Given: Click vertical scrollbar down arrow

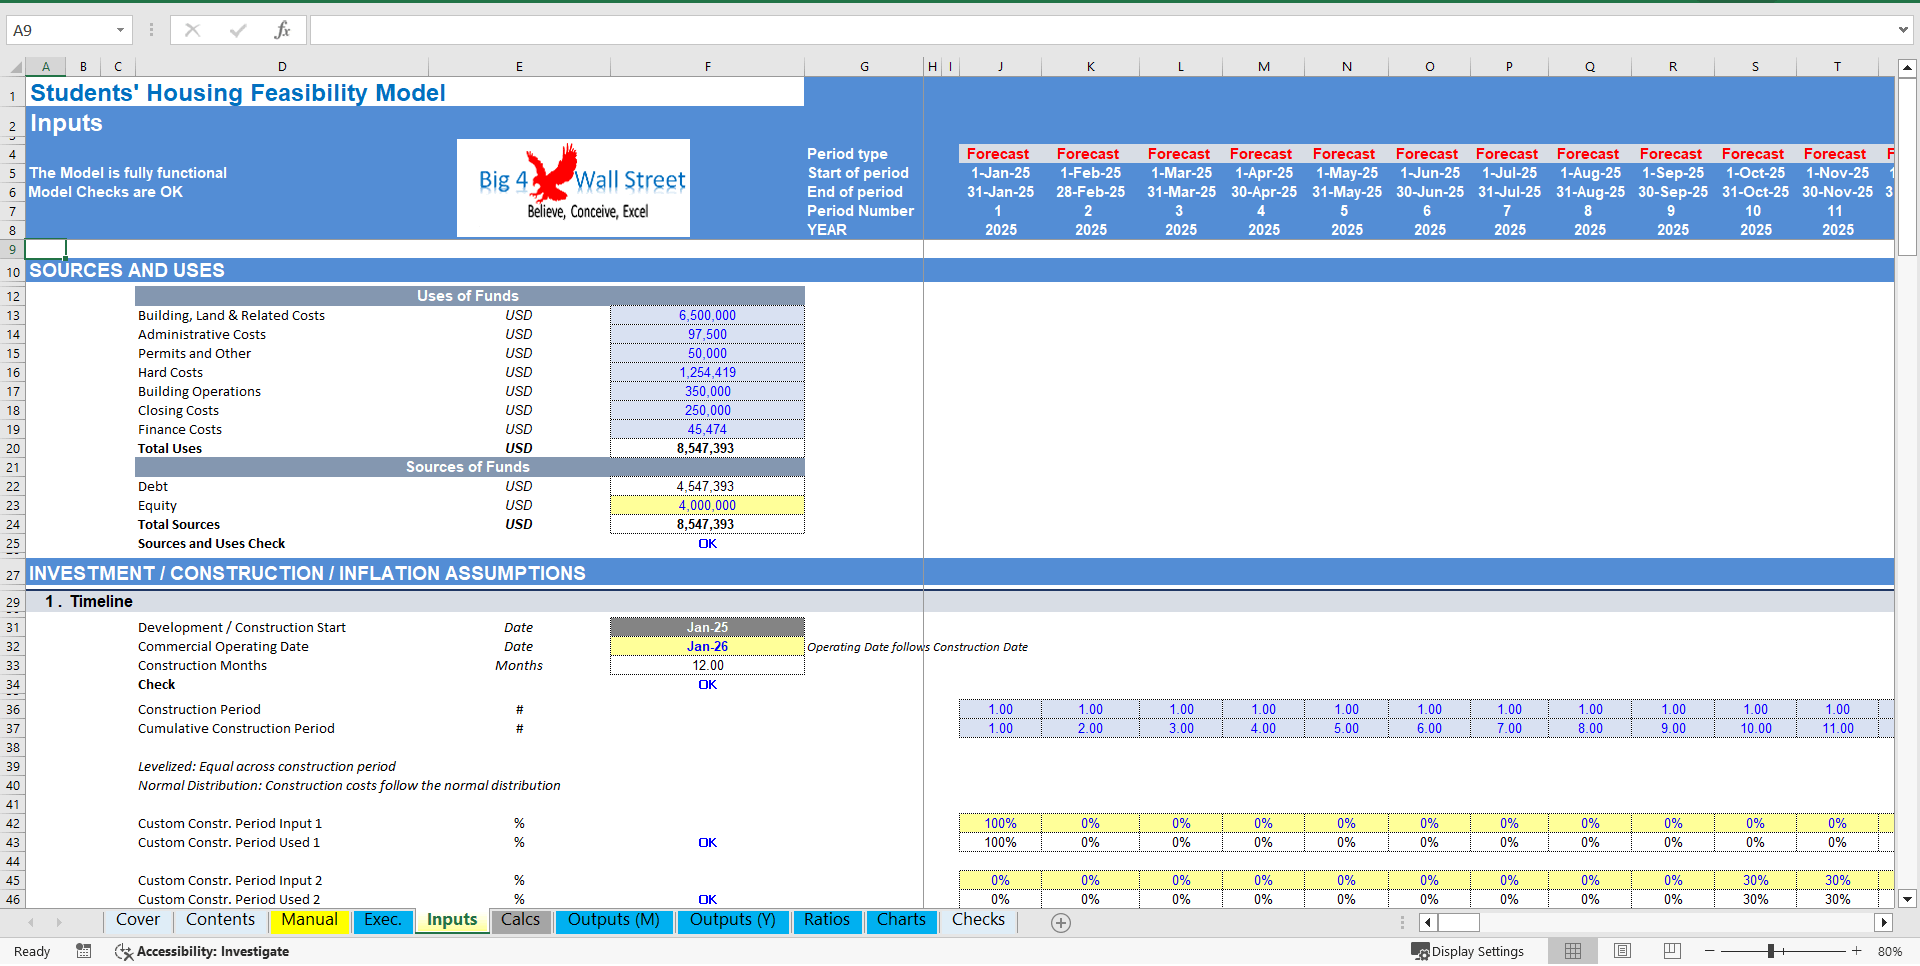Looking at the screenshot, I should pos(1907,899).
